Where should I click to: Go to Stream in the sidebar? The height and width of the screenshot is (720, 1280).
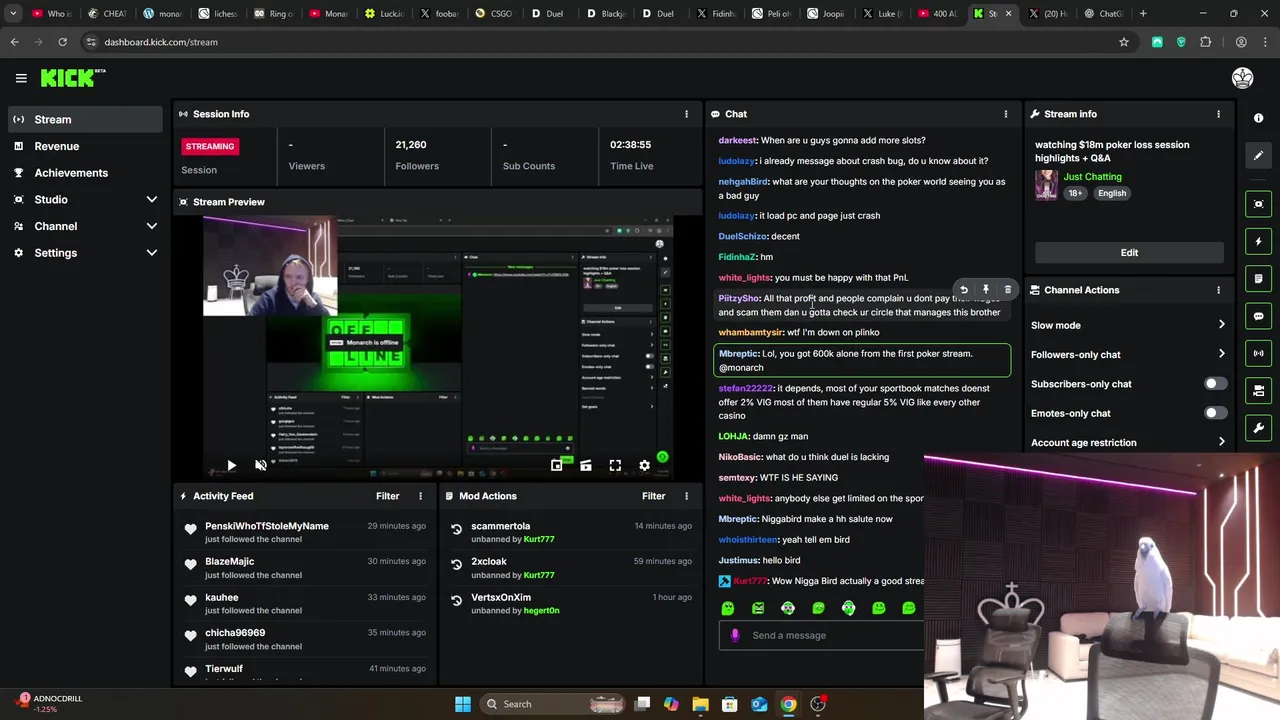pyautogui.click(x=85, y=119)
